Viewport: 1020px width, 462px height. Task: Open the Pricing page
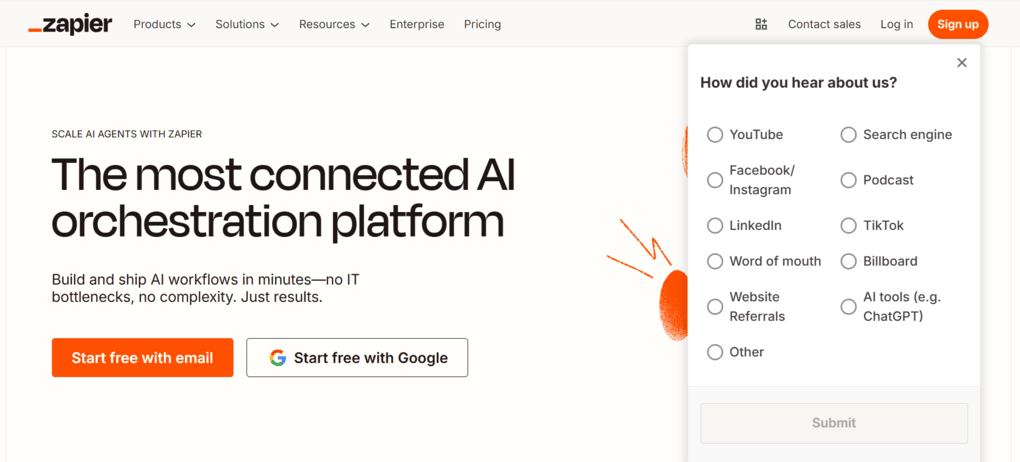[x=482, y=24]
